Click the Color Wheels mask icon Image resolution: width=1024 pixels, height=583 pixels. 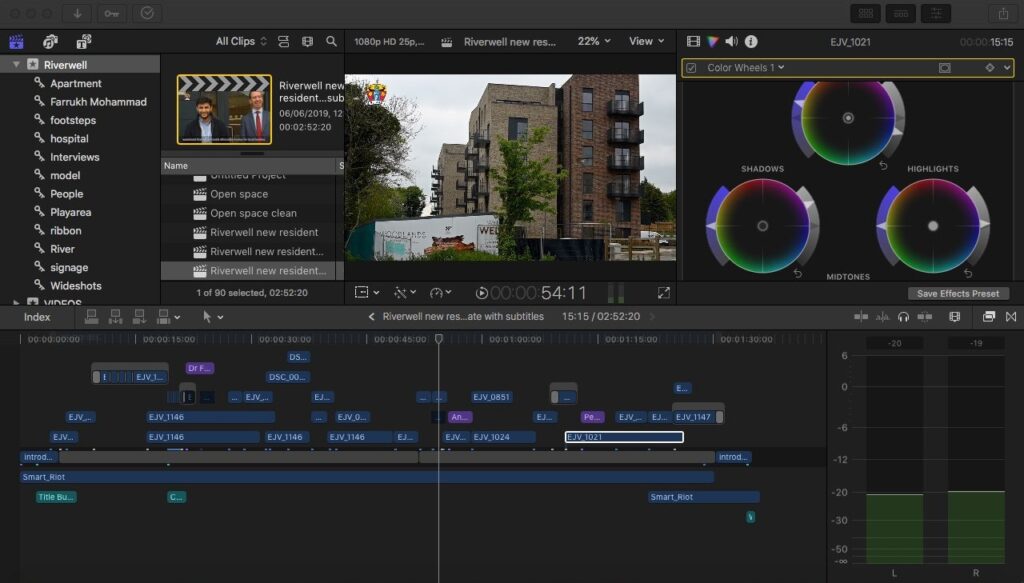point(944,68)
